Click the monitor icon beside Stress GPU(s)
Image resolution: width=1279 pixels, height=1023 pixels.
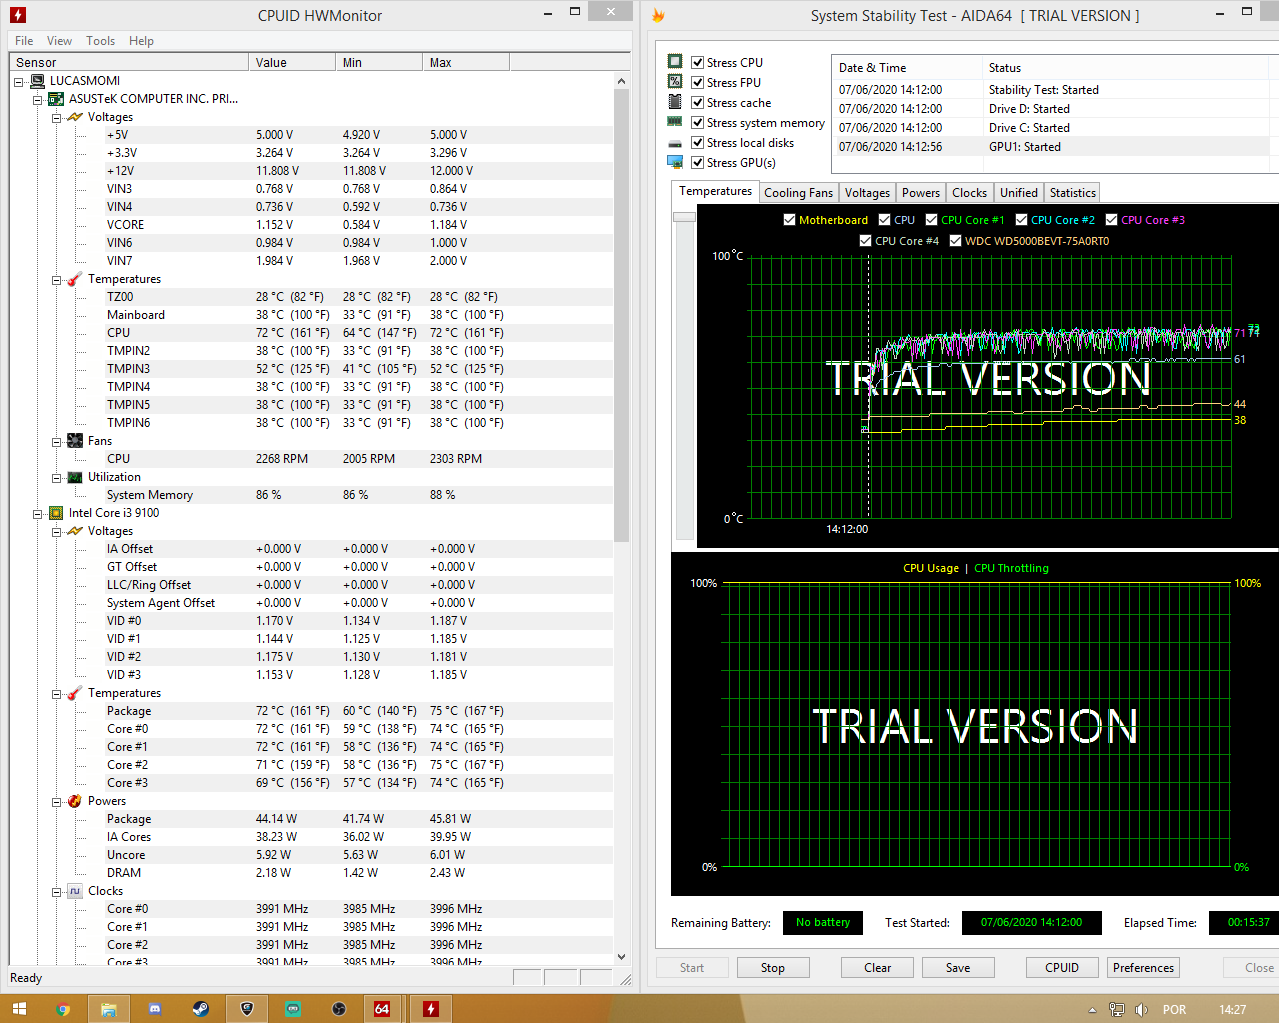[675, 162]
